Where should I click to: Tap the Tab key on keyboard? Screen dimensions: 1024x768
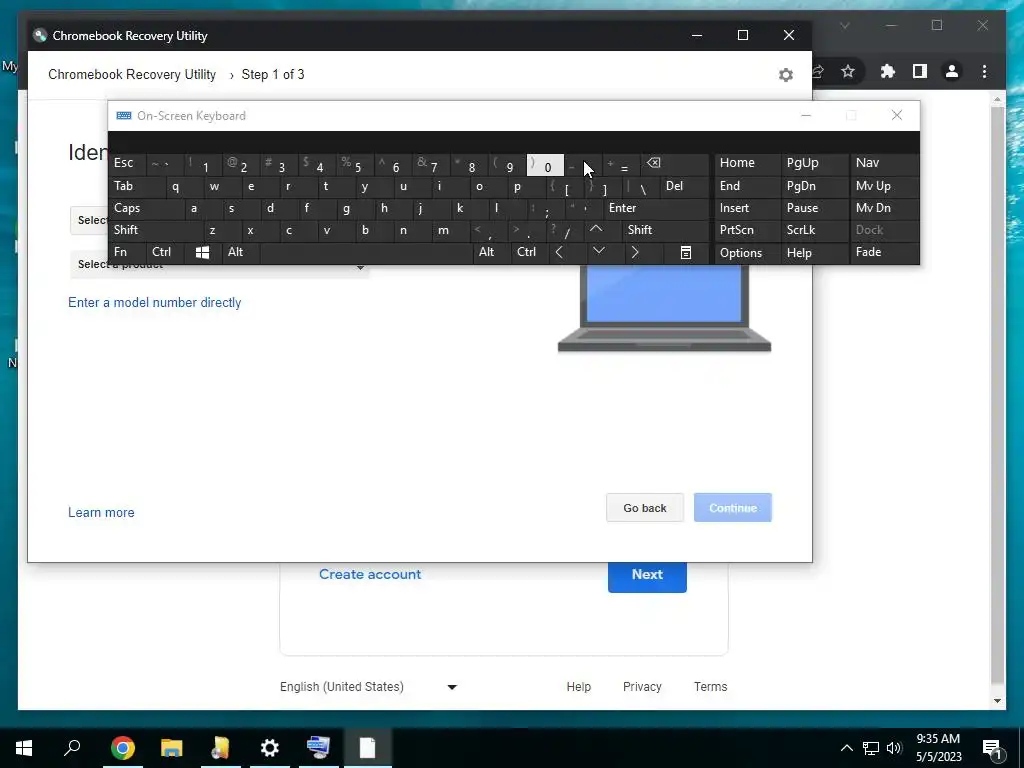coord(136,187)
